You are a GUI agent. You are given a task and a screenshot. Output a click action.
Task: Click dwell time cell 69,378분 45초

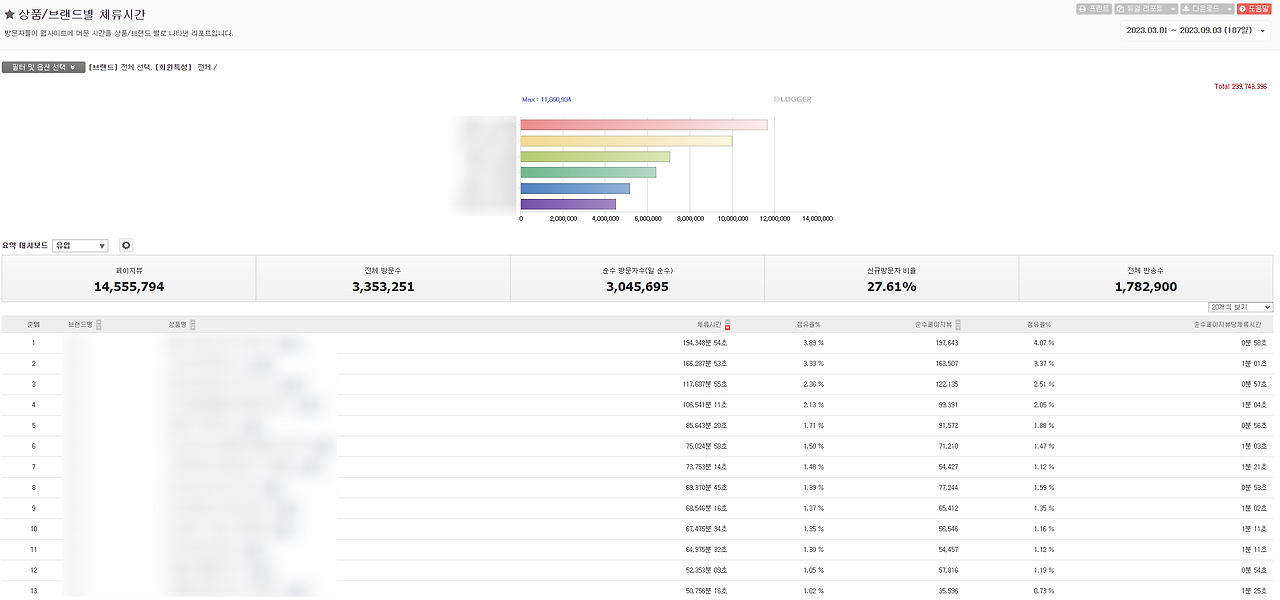click(706, 488)
